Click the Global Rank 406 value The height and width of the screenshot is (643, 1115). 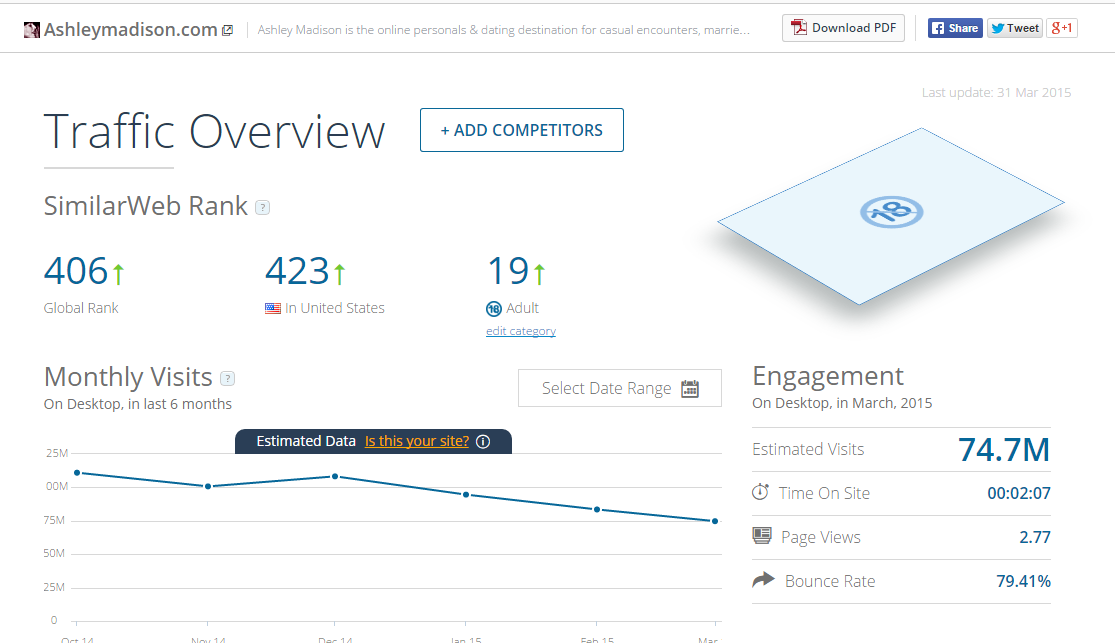(x=75, y=271)
